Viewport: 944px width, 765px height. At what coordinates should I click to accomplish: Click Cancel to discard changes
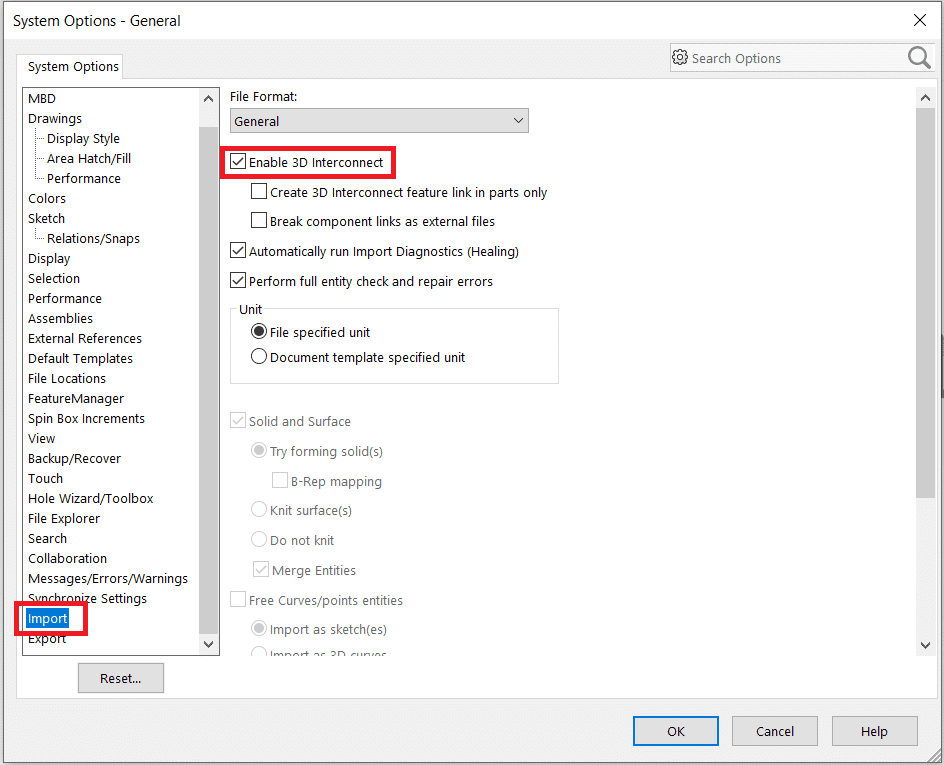click(775, 731)
